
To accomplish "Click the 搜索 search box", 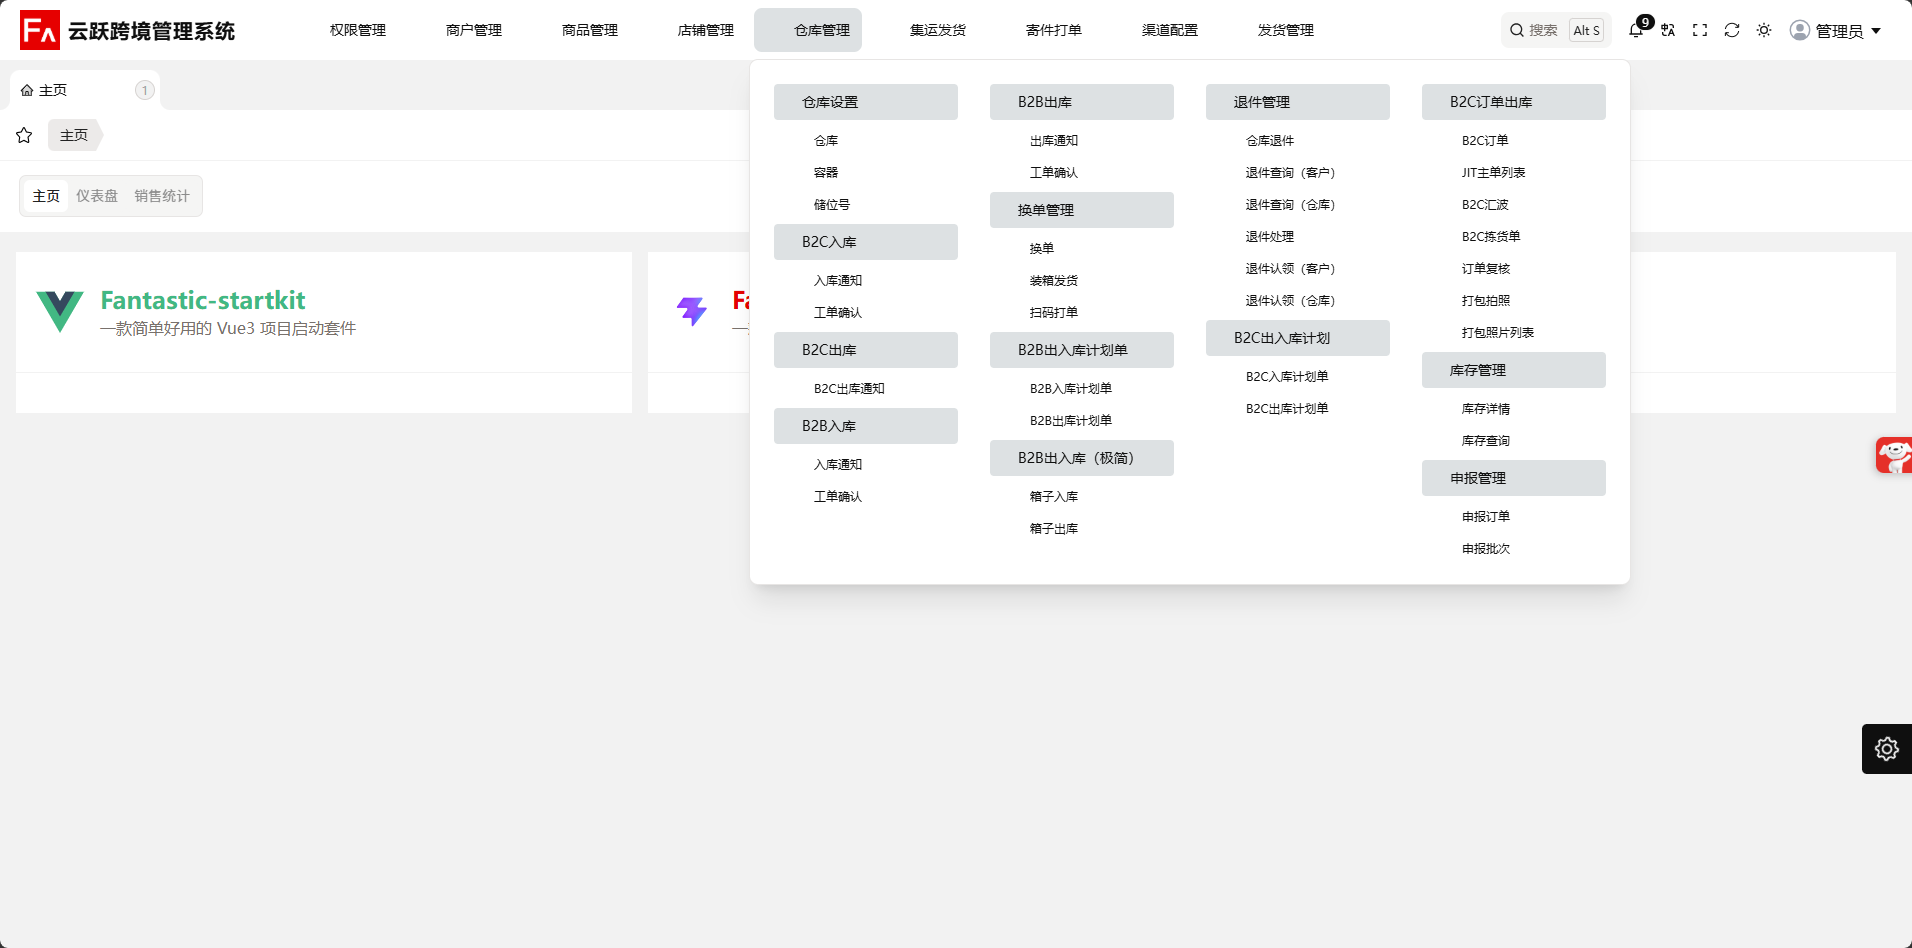I will (1556, 30).
